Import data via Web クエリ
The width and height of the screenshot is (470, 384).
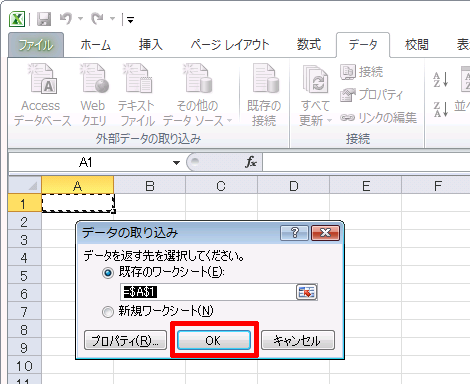[x=94, y=96]
